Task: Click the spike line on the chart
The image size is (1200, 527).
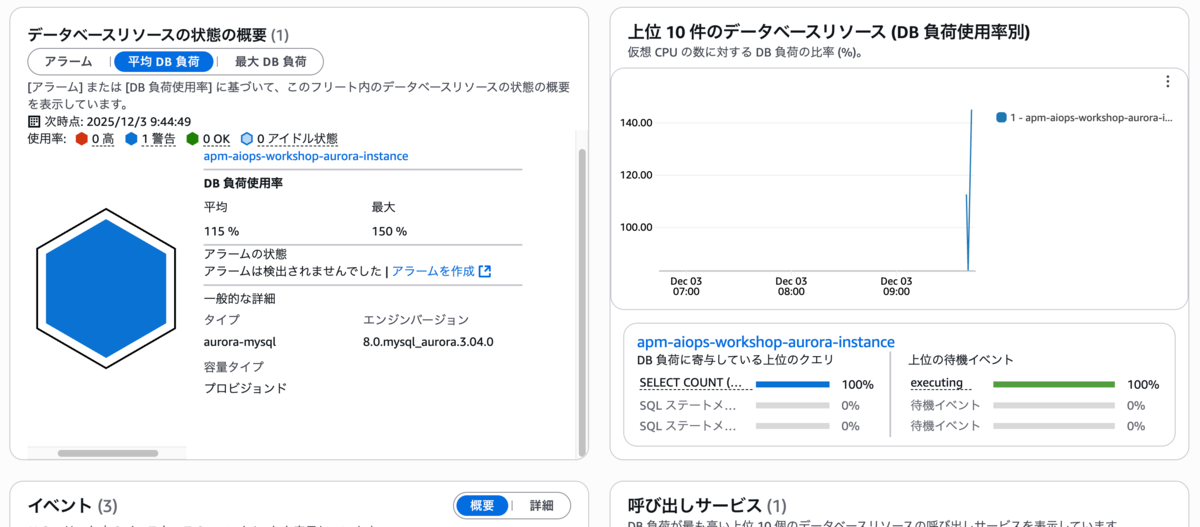Action: click(x=970, y=190)
